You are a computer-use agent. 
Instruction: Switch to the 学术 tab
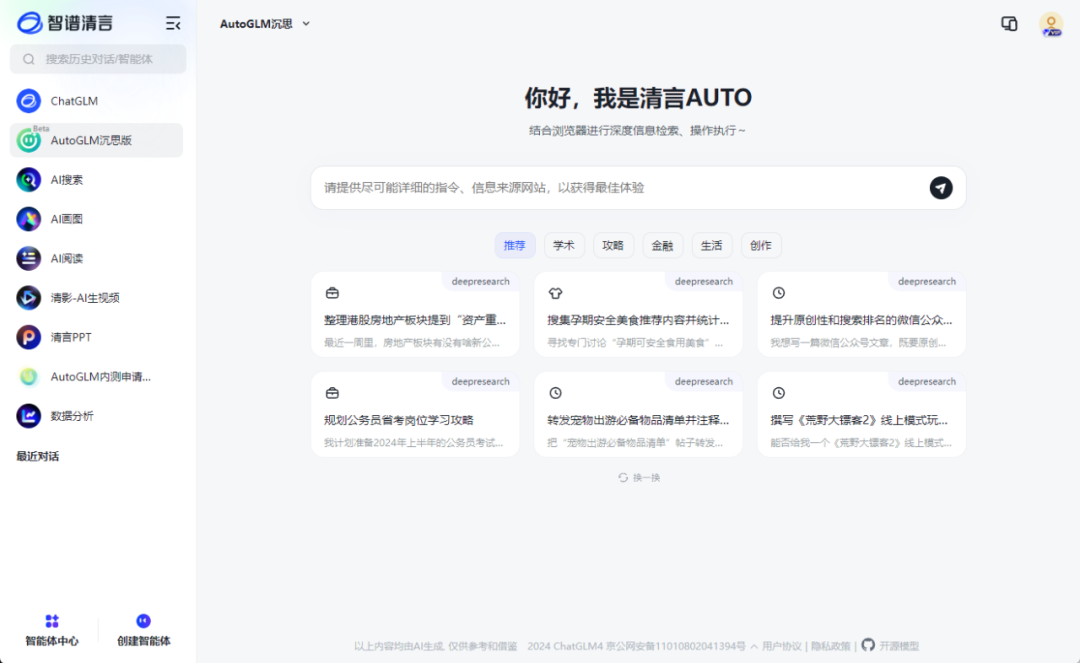pos(563,245)
